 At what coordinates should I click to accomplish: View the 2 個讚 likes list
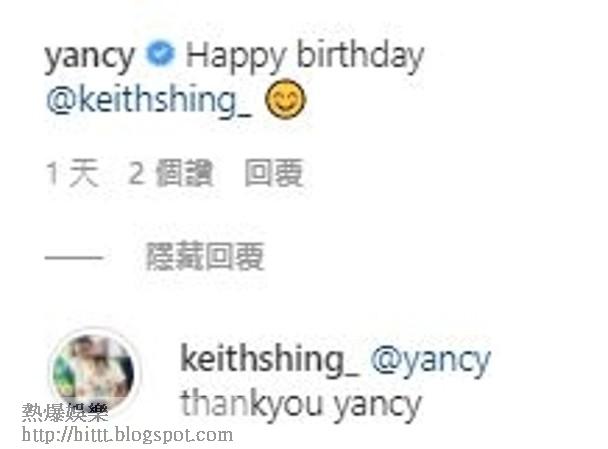click(x=170, y=173)
